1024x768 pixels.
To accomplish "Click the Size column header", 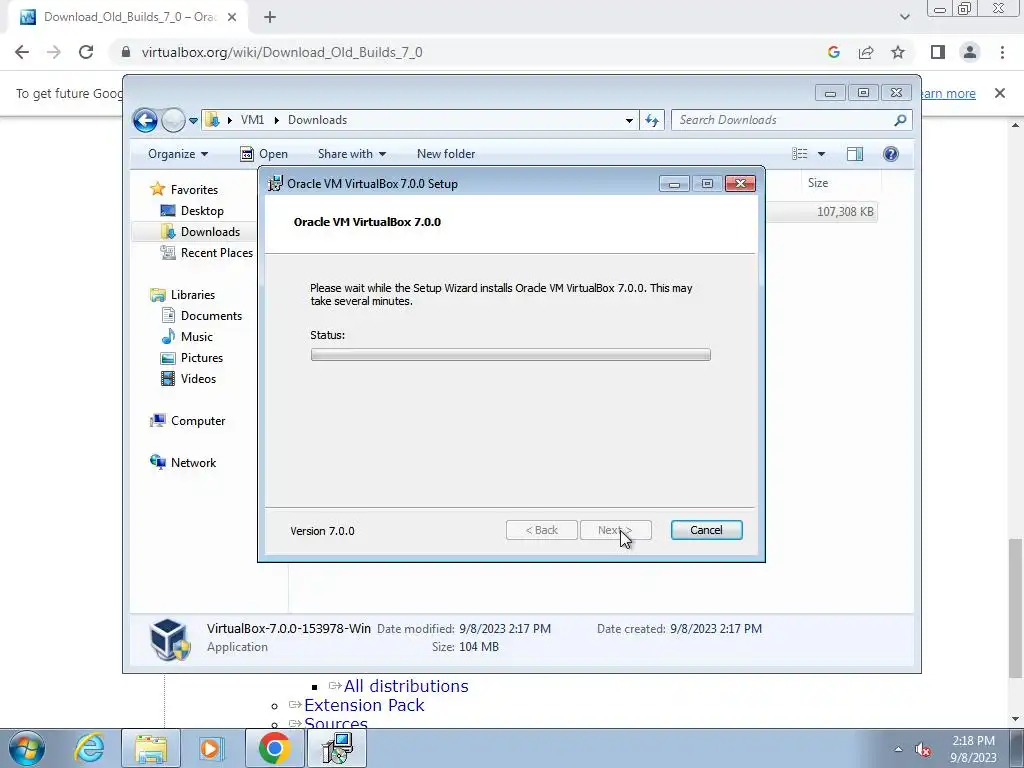I will [818, 183].
